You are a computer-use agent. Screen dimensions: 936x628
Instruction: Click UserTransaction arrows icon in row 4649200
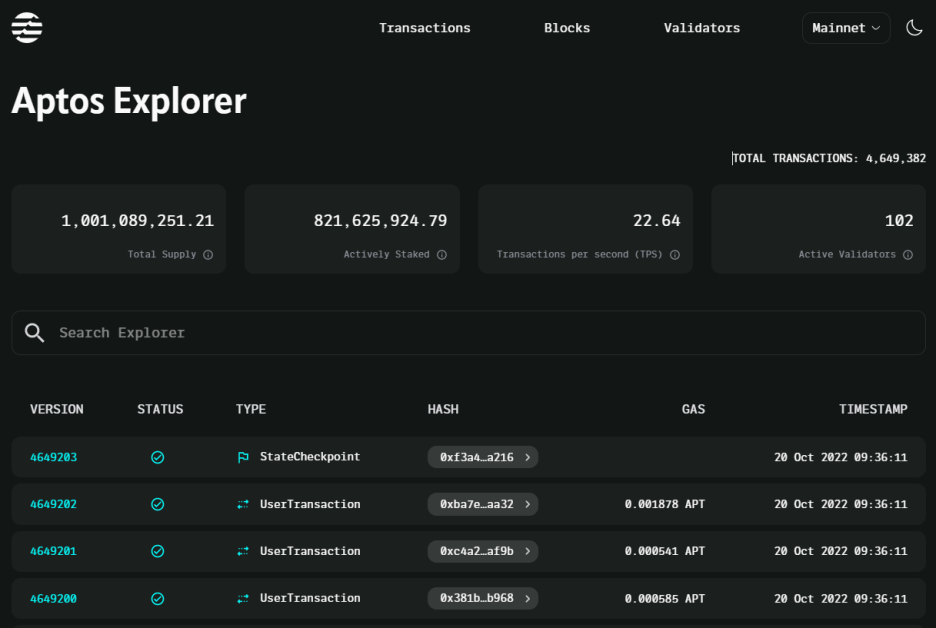pyautogui.click(x=243, y=599)
